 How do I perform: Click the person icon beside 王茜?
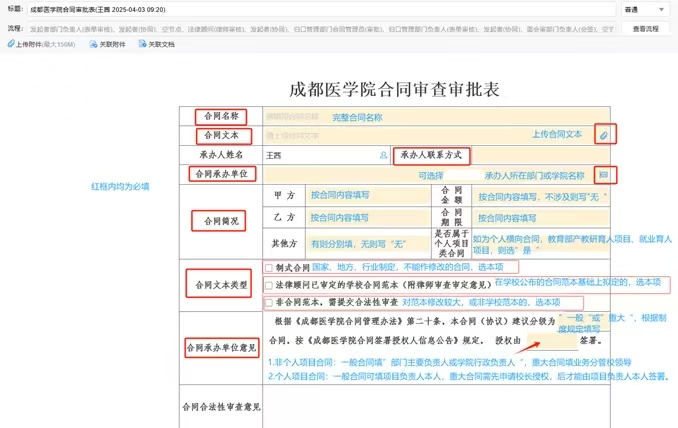[383, 155]
